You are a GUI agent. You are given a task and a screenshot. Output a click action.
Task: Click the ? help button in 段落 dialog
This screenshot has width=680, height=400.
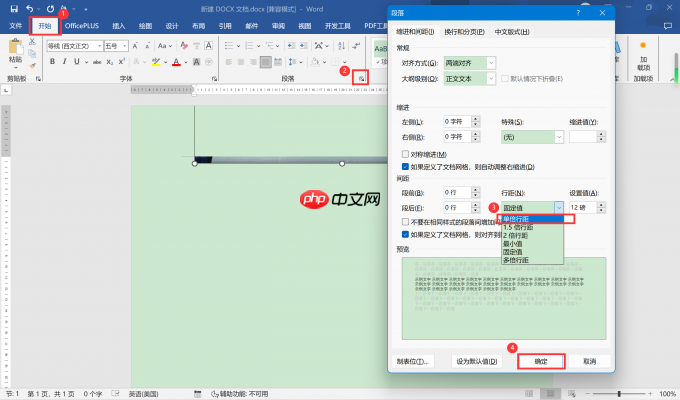point(578,13)
